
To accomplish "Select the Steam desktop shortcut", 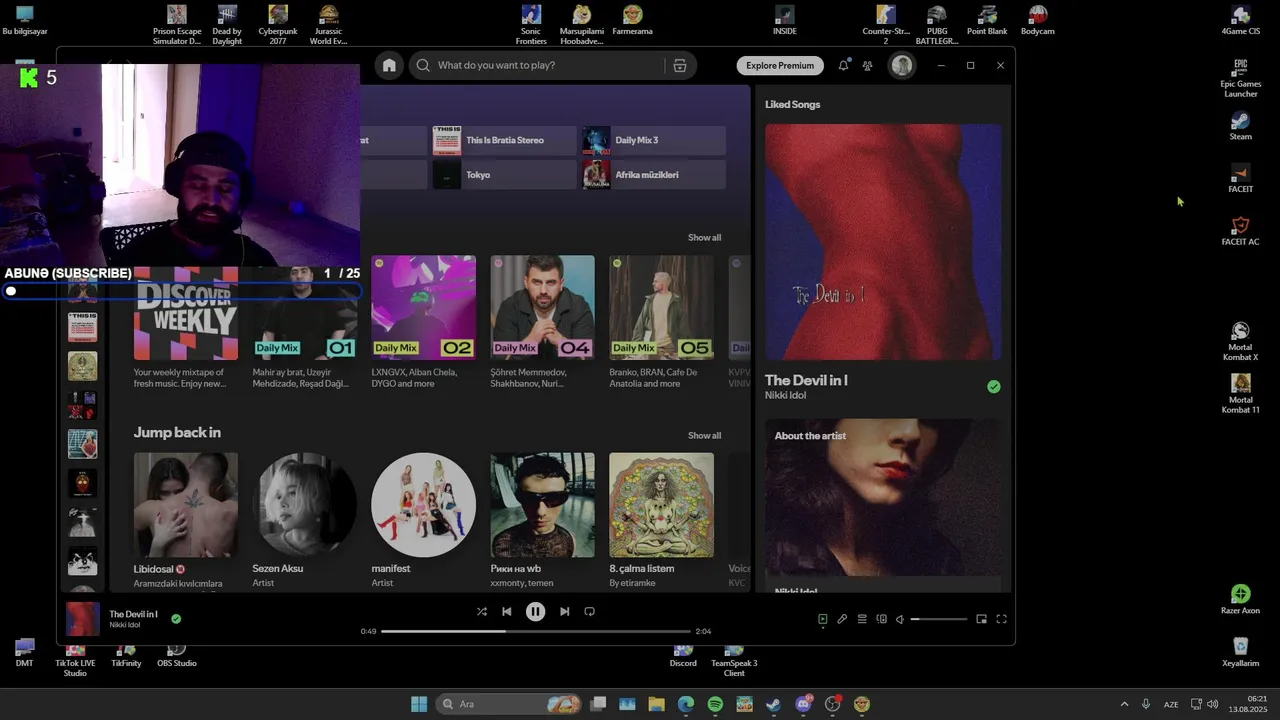I will (x=1241, y=126).
